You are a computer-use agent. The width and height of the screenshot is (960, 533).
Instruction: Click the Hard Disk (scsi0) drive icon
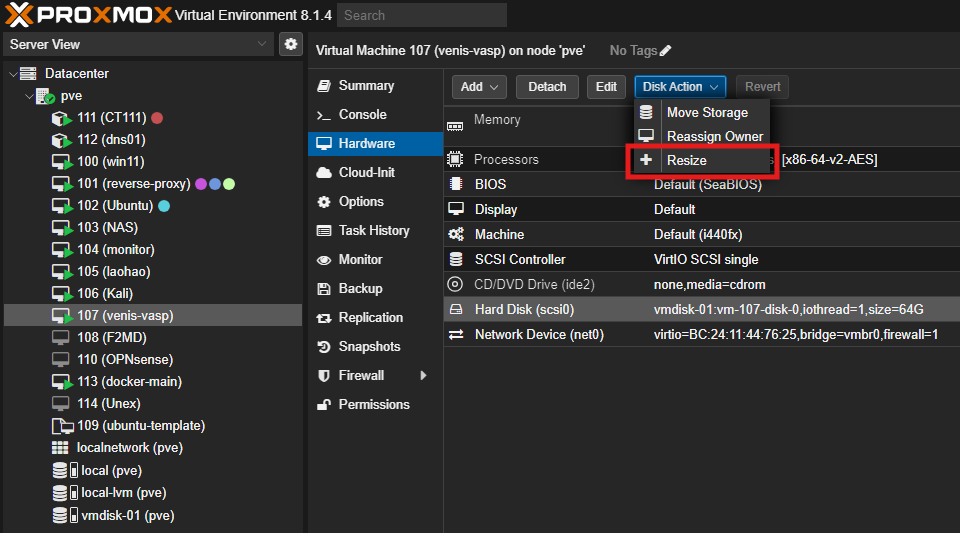point(456,310)
